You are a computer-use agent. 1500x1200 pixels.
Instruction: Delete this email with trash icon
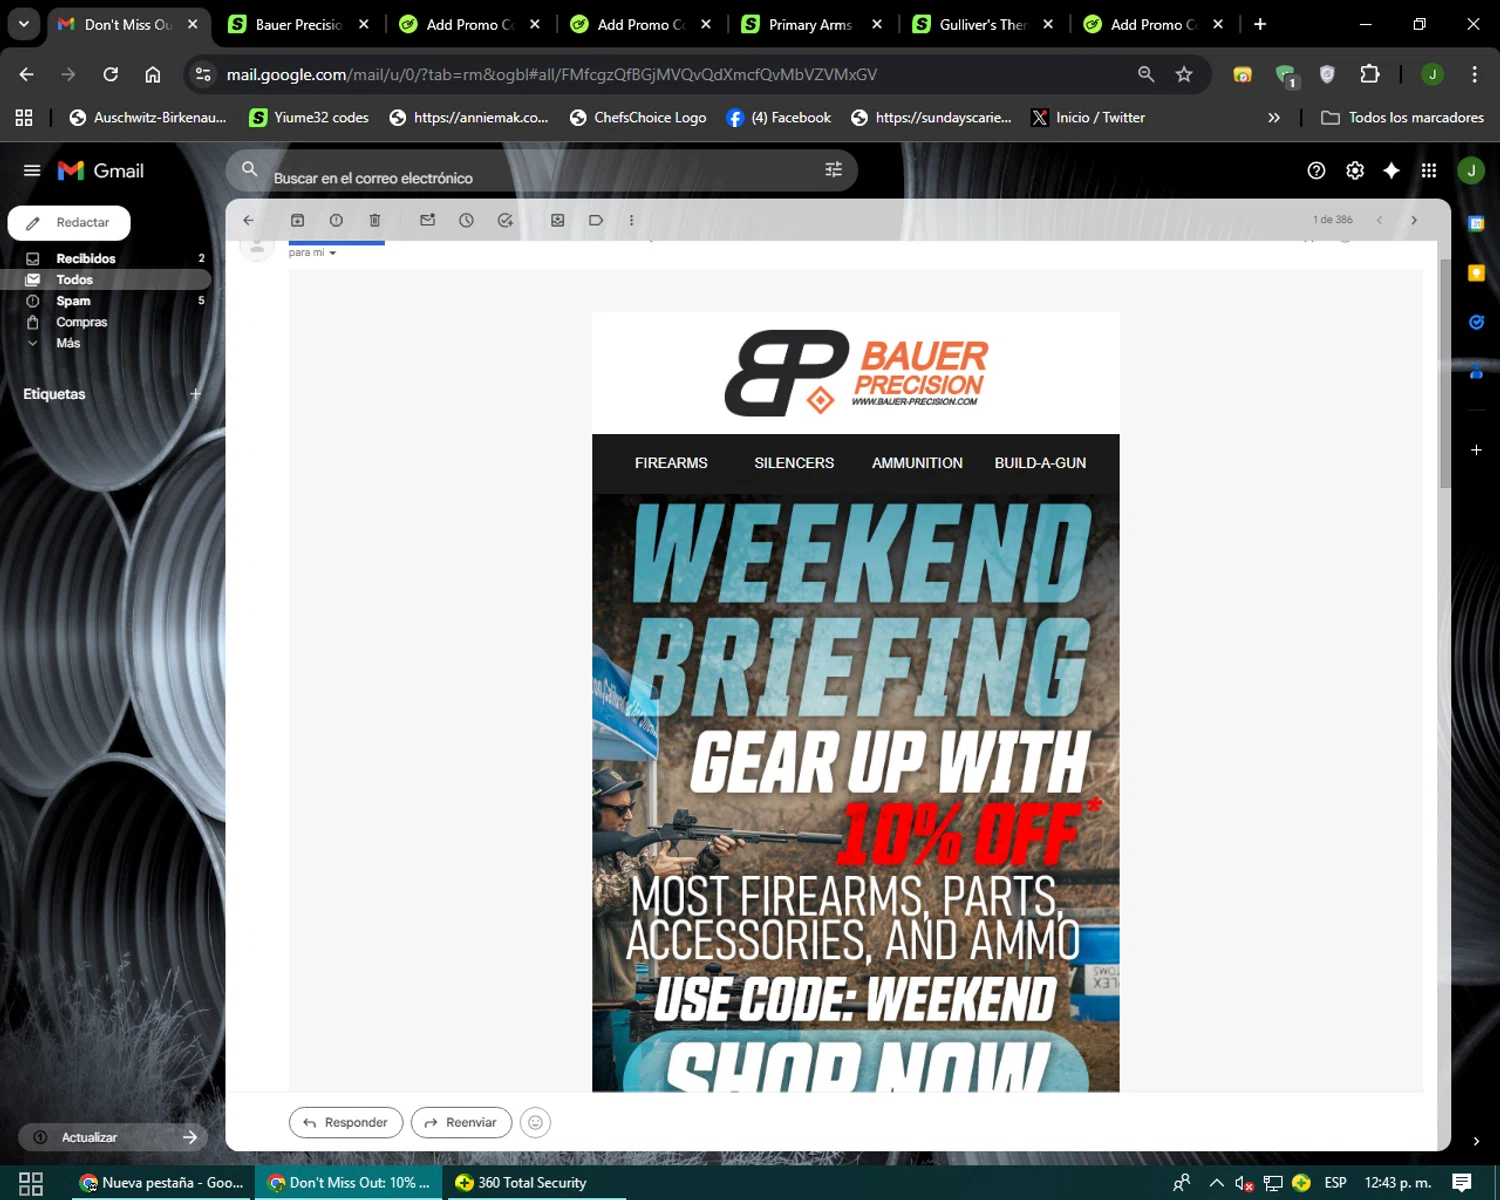[x=375, y=220]
